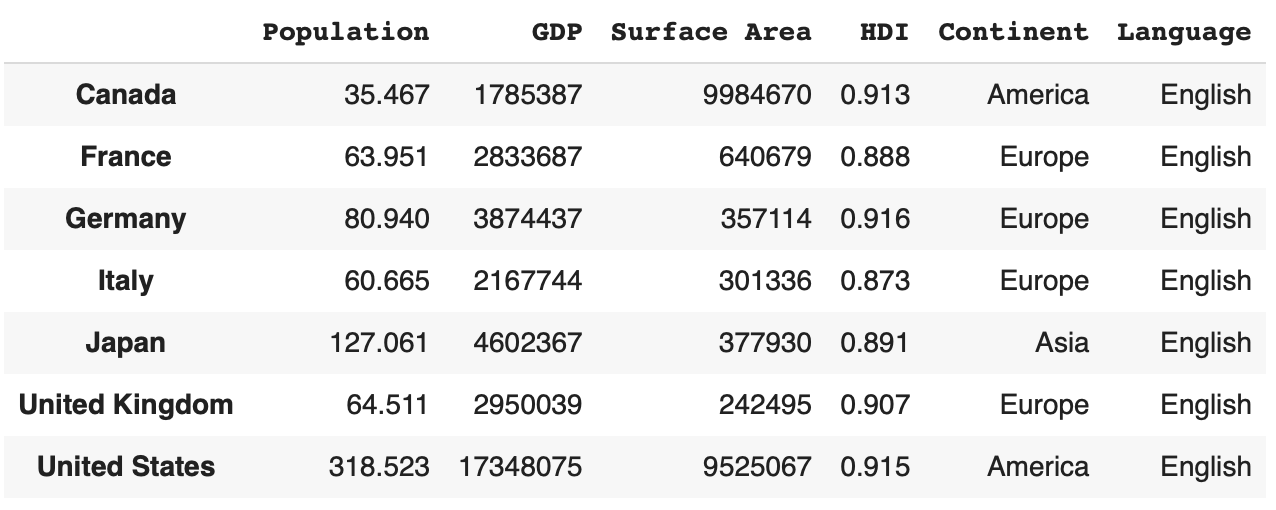The image size is (1276, 510).
Task: Select the United Kingdom row label
Action: coord(126,405)
